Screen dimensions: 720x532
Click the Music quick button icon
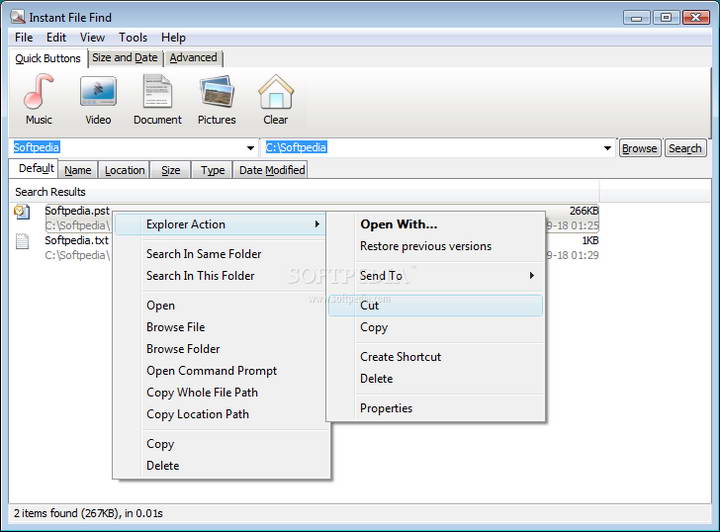click(39, 91)
